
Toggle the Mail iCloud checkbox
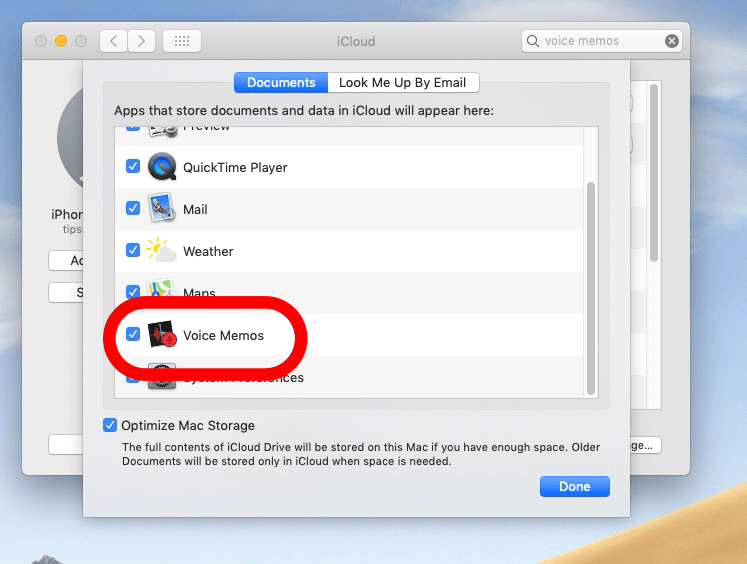point(133,208)
